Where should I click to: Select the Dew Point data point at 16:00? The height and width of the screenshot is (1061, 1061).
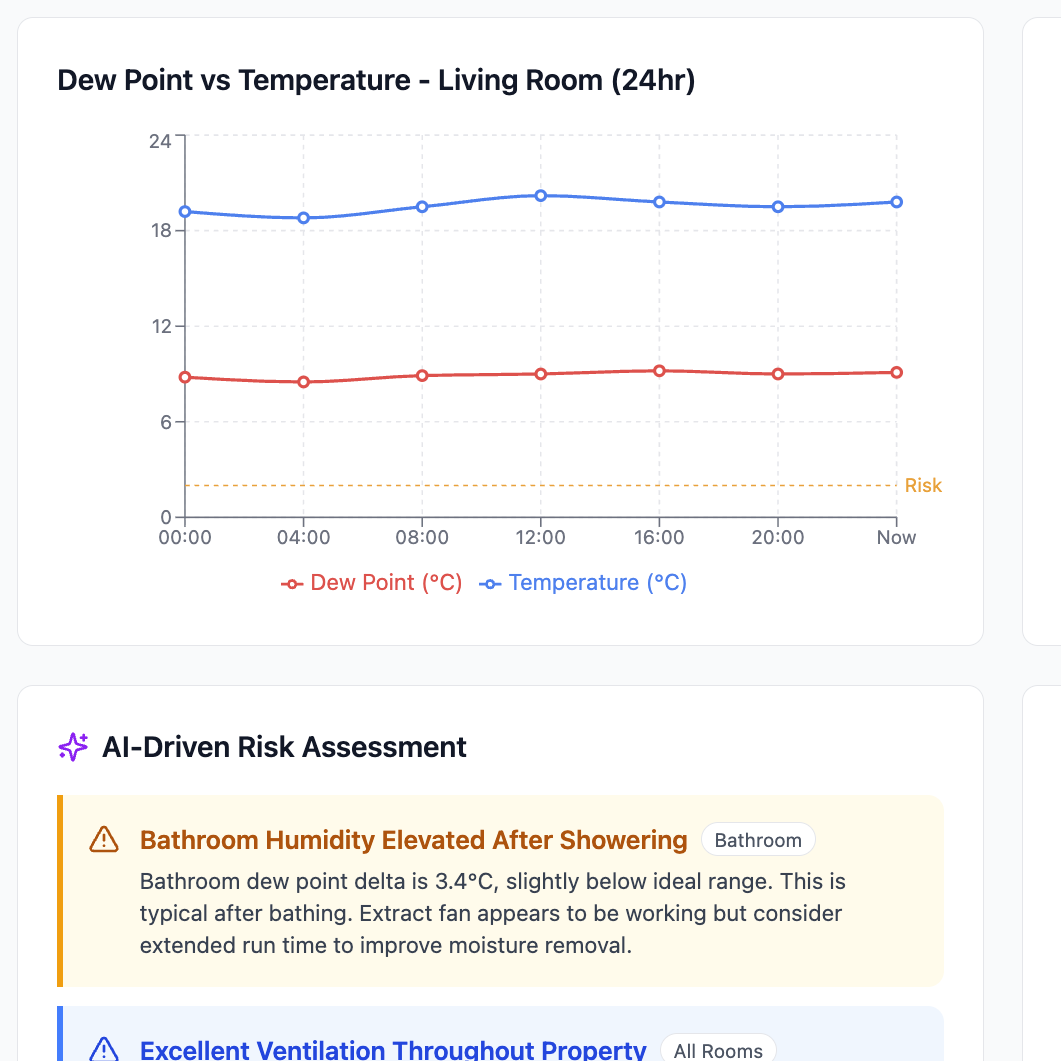tap(659, 370)
